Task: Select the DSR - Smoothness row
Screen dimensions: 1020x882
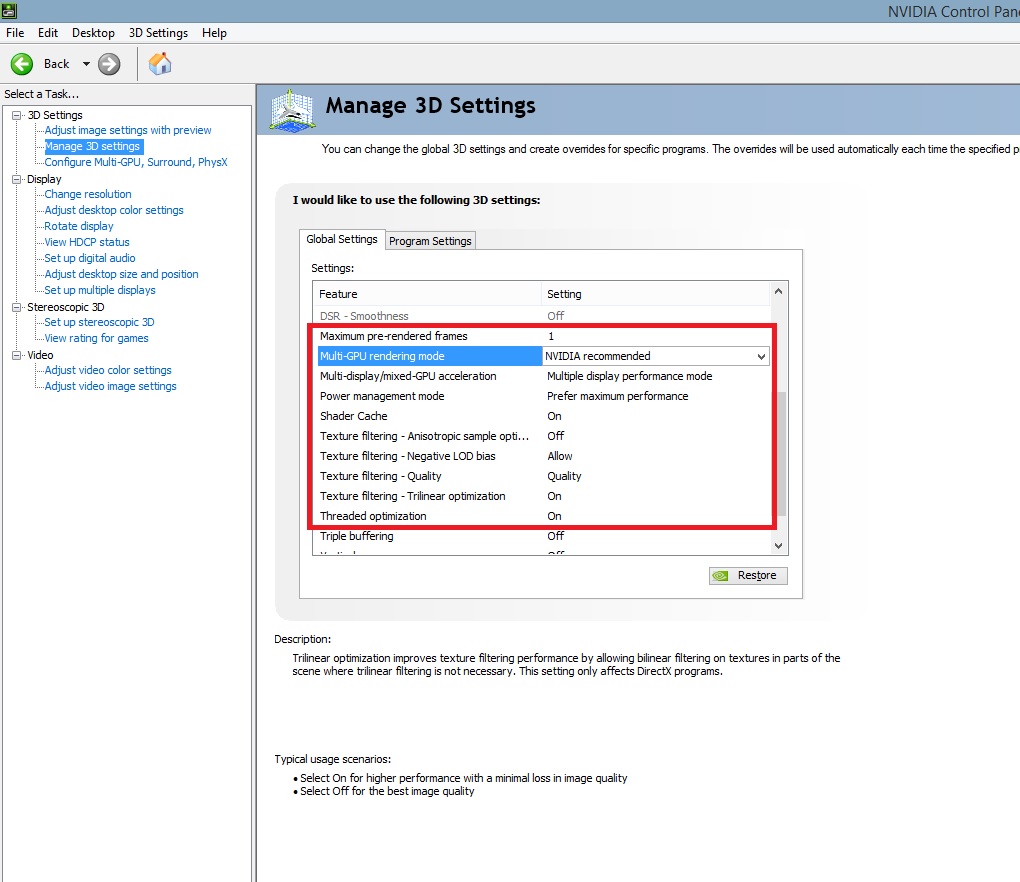Action: point(542,316)
